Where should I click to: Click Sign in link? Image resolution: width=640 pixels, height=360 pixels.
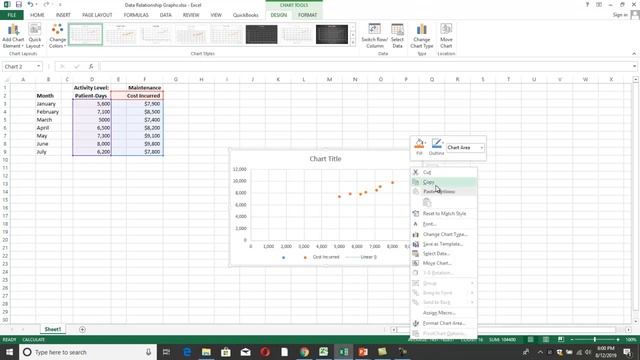(620, 15)
